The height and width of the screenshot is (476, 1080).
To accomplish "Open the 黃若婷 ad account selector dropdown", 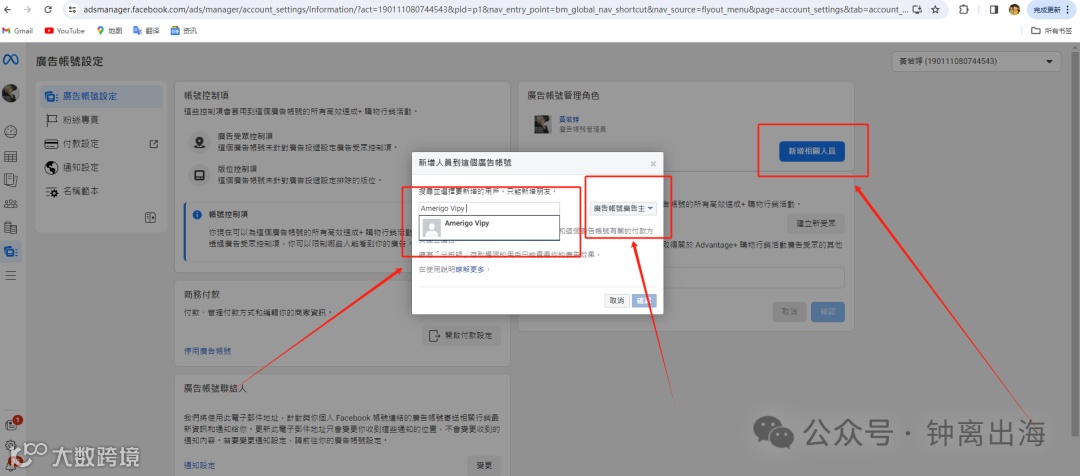I will pos(975,61).
